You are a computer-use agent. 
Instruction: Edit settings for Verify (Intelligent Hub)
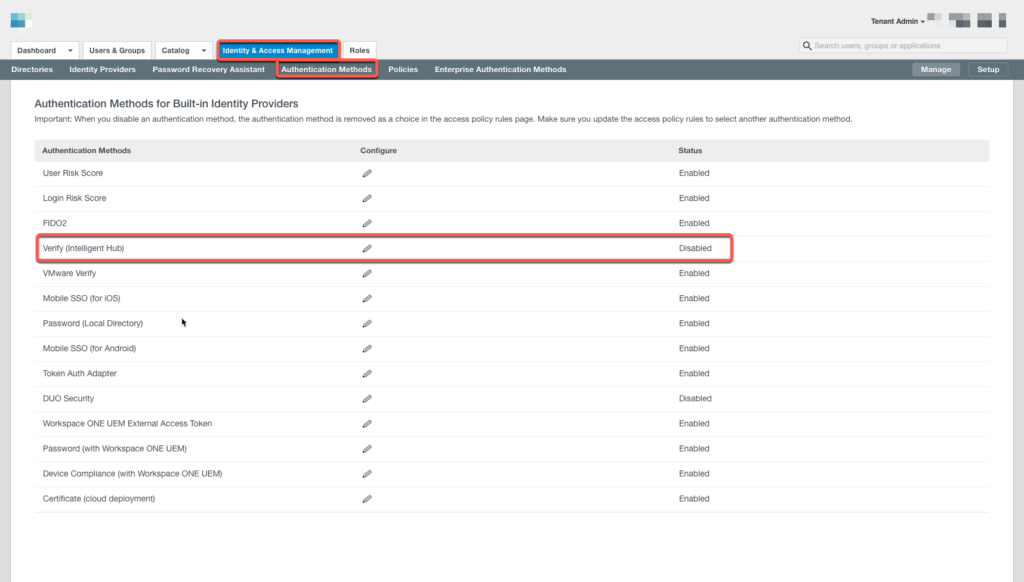click(367, 248)
